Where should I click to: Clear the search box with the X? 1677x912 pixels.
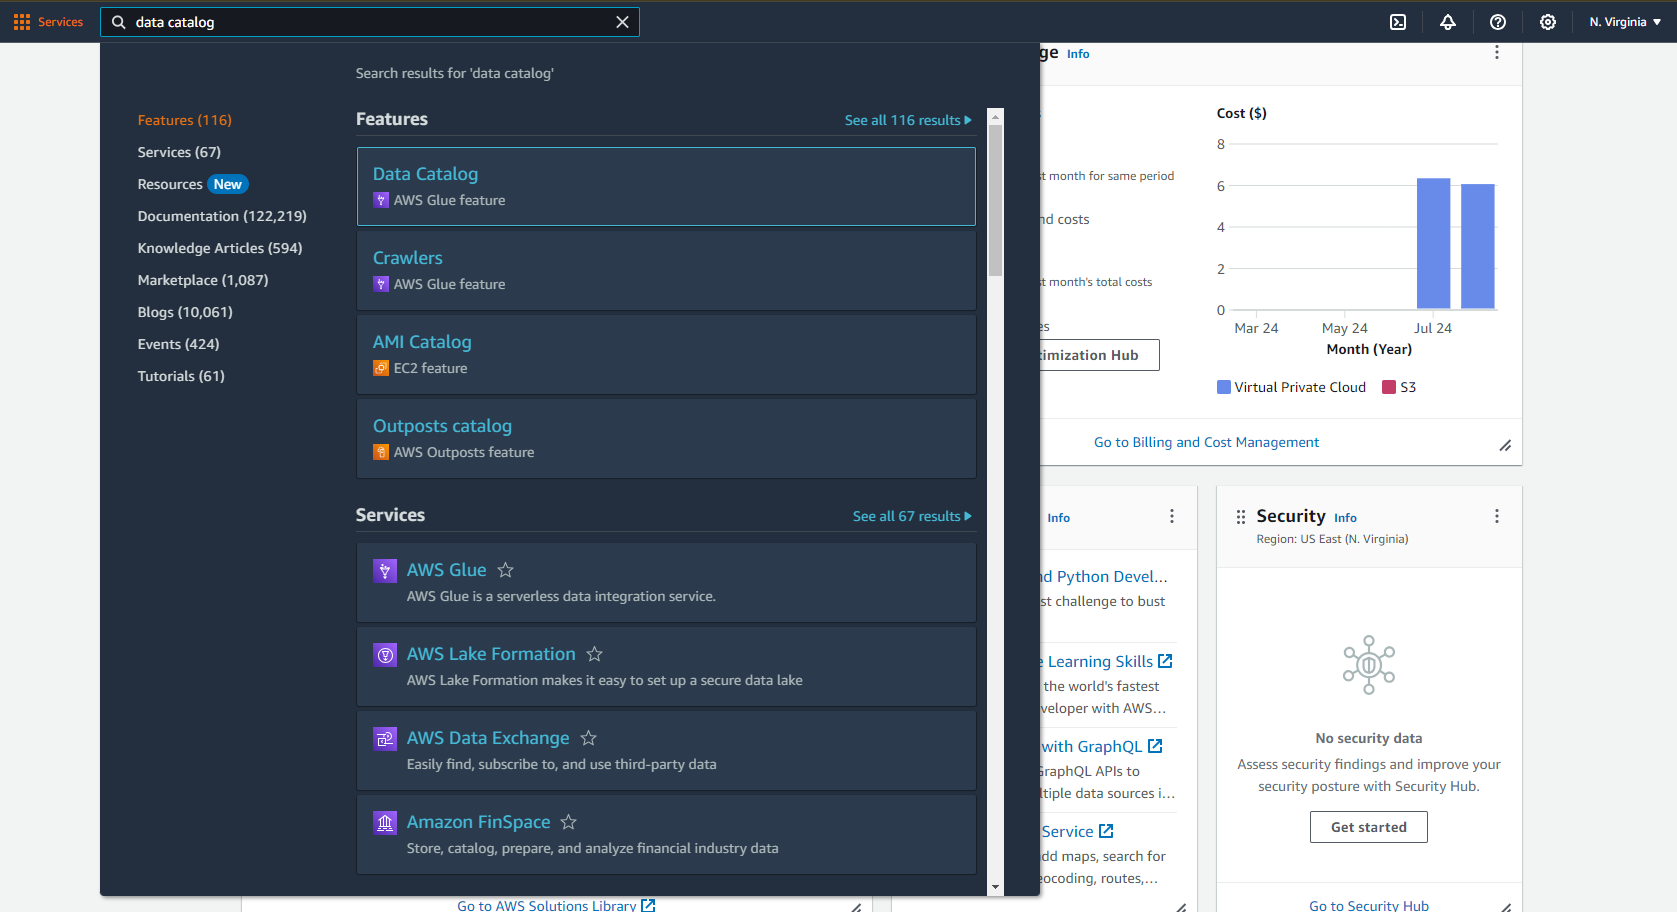[x=622, y=22]
